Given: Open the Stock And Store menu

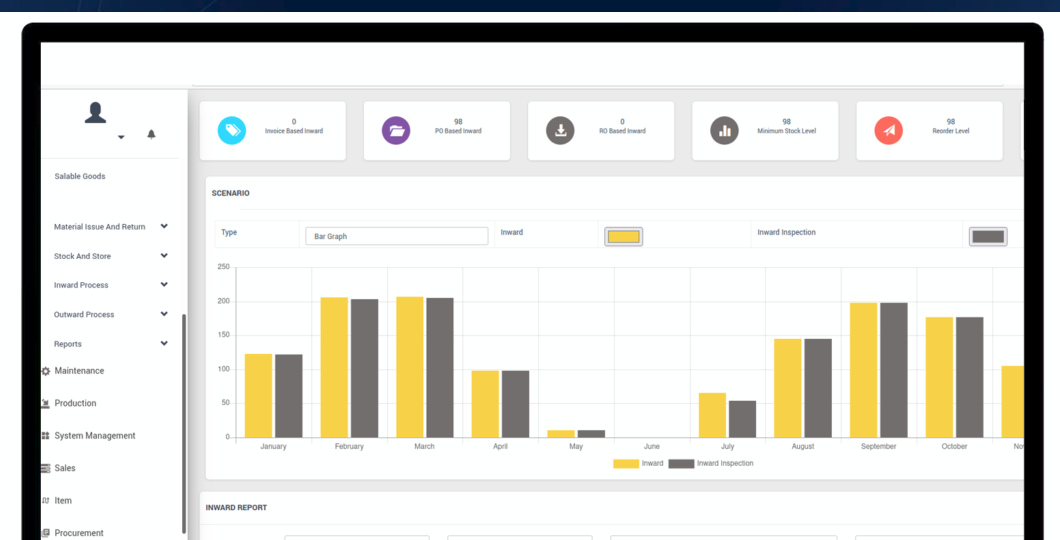Looking at the screenshot, I should pyautogui.click(x=82, y=256).
